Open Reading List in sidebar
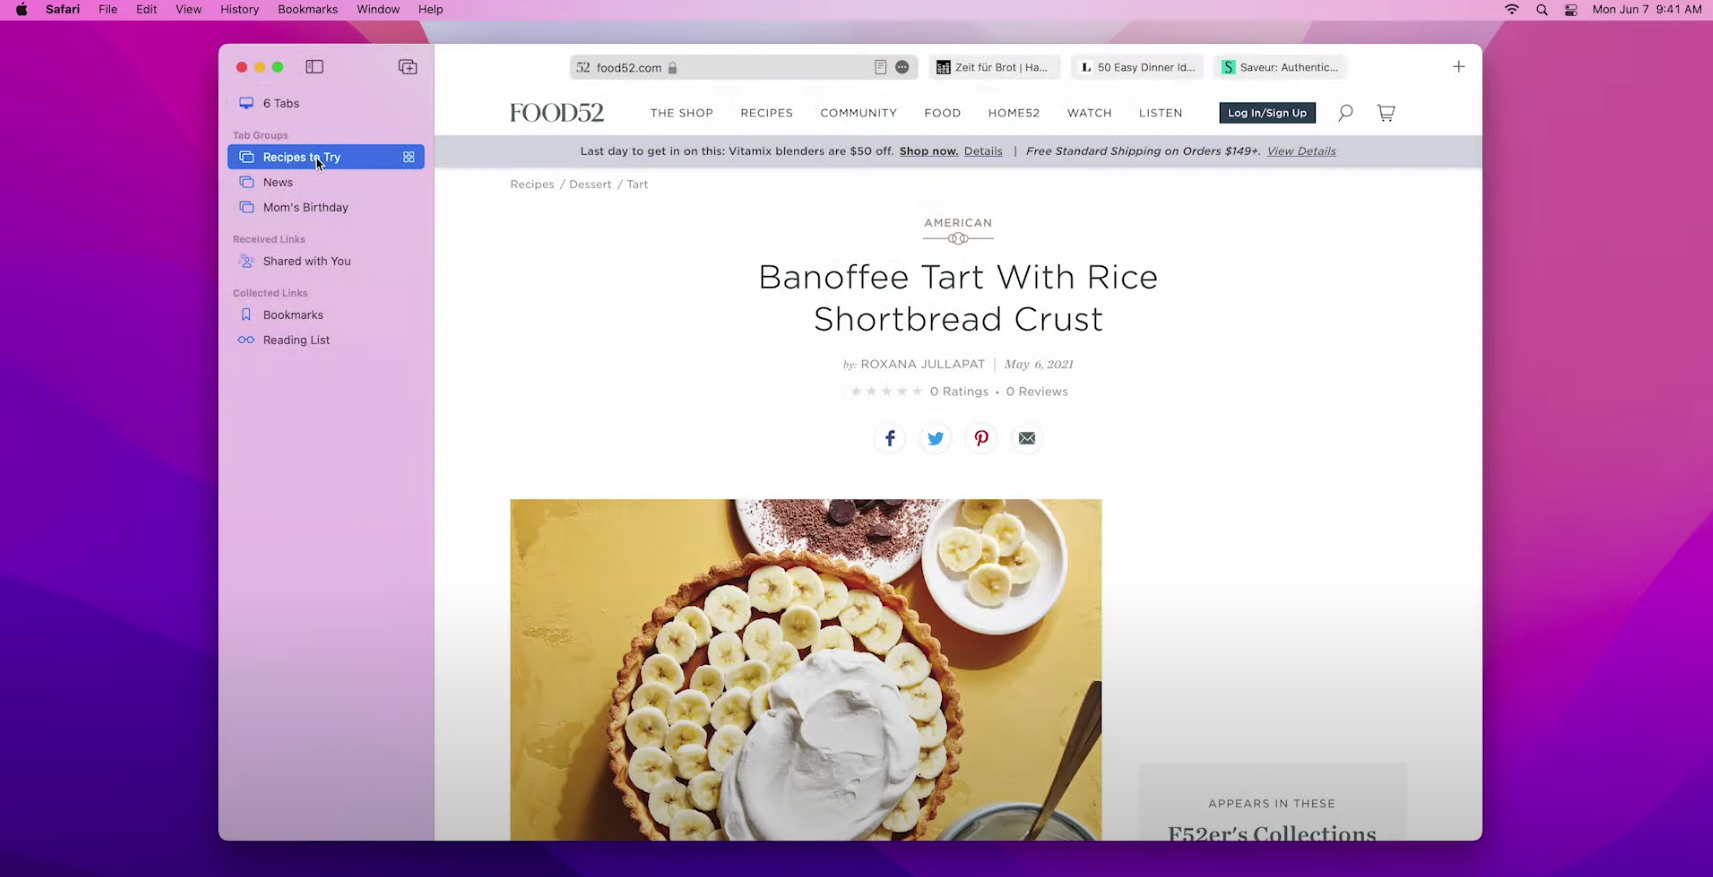 (x=326, y=340)
